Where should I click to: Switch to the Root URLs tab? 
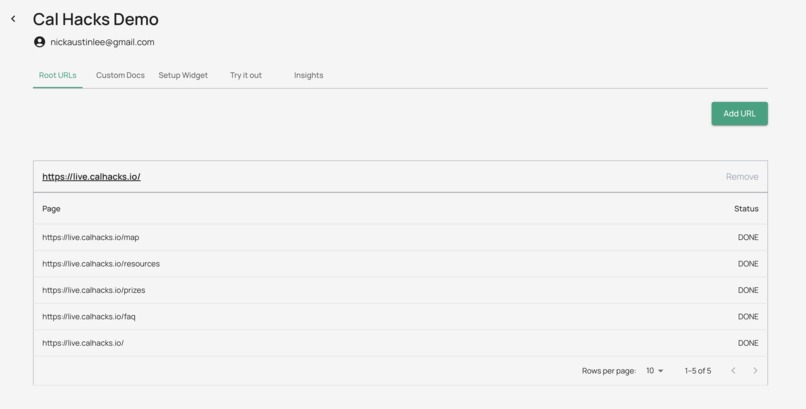(x=58, y=75)
